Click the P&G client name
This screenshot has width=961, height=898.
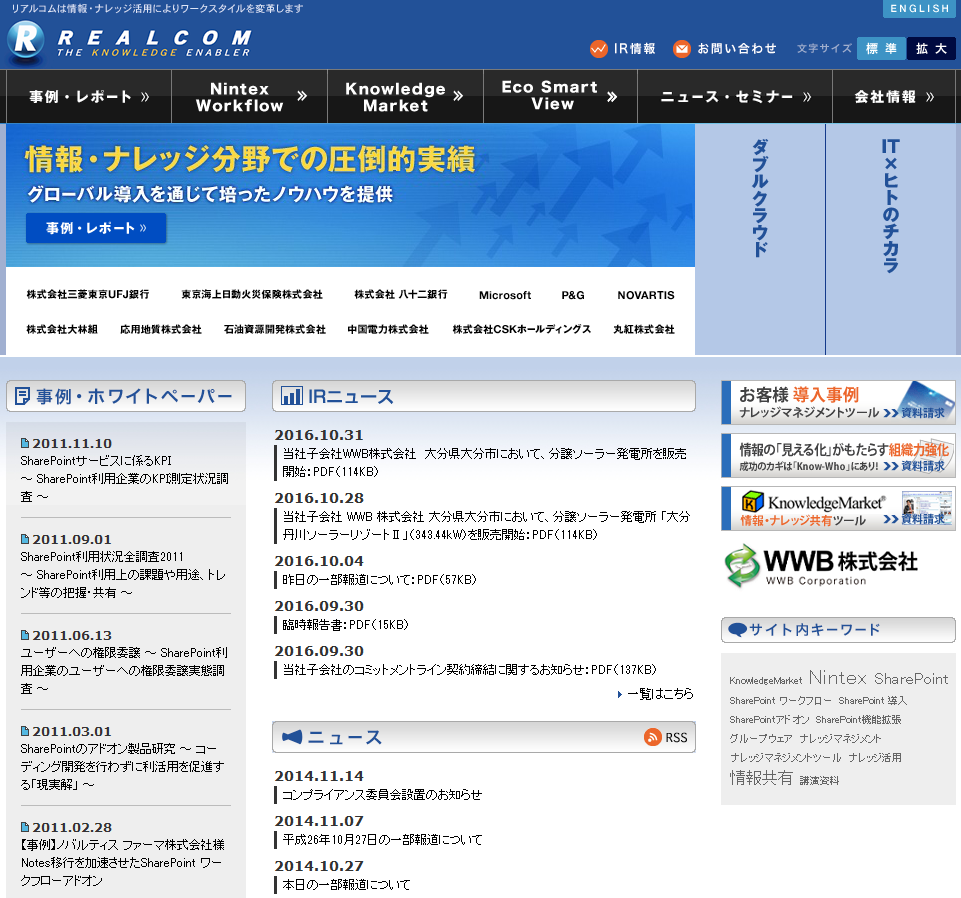(573, 295)
